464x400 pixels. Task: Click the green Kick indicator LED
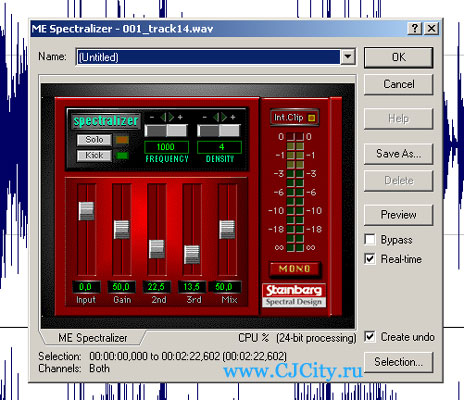122,155
